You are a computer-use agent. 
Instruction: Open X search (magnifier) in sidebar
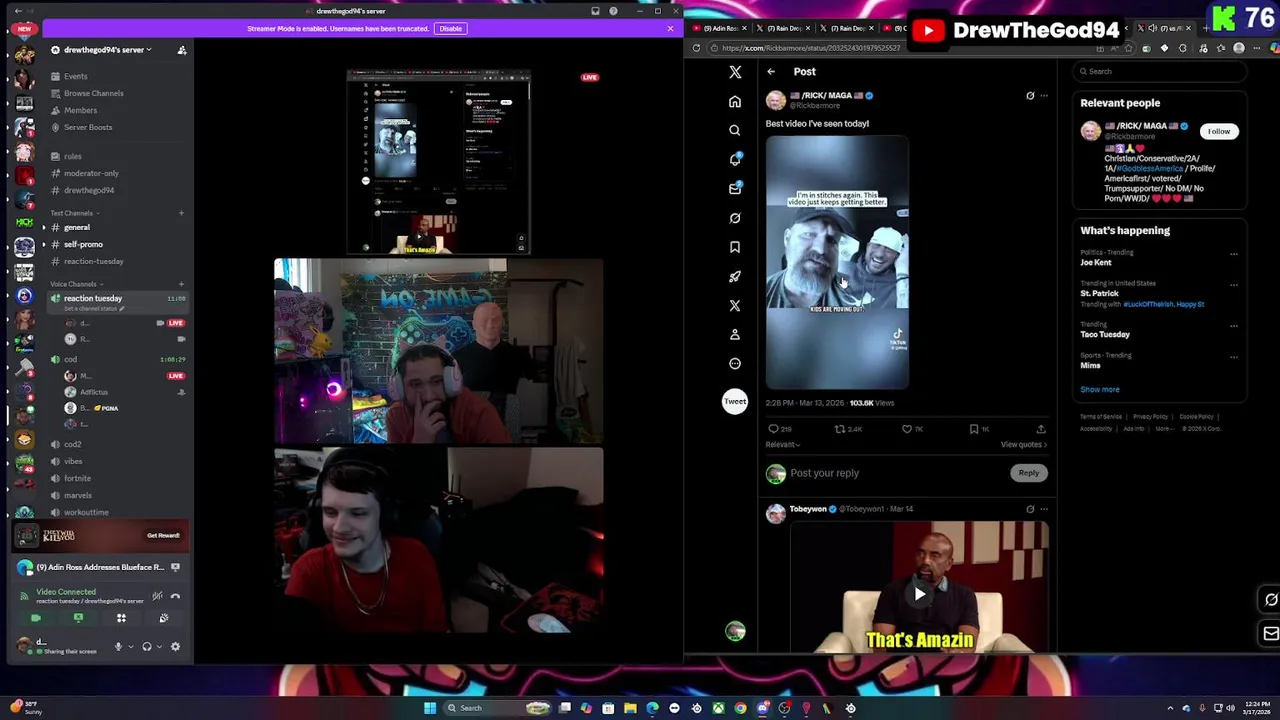[735, 130]
